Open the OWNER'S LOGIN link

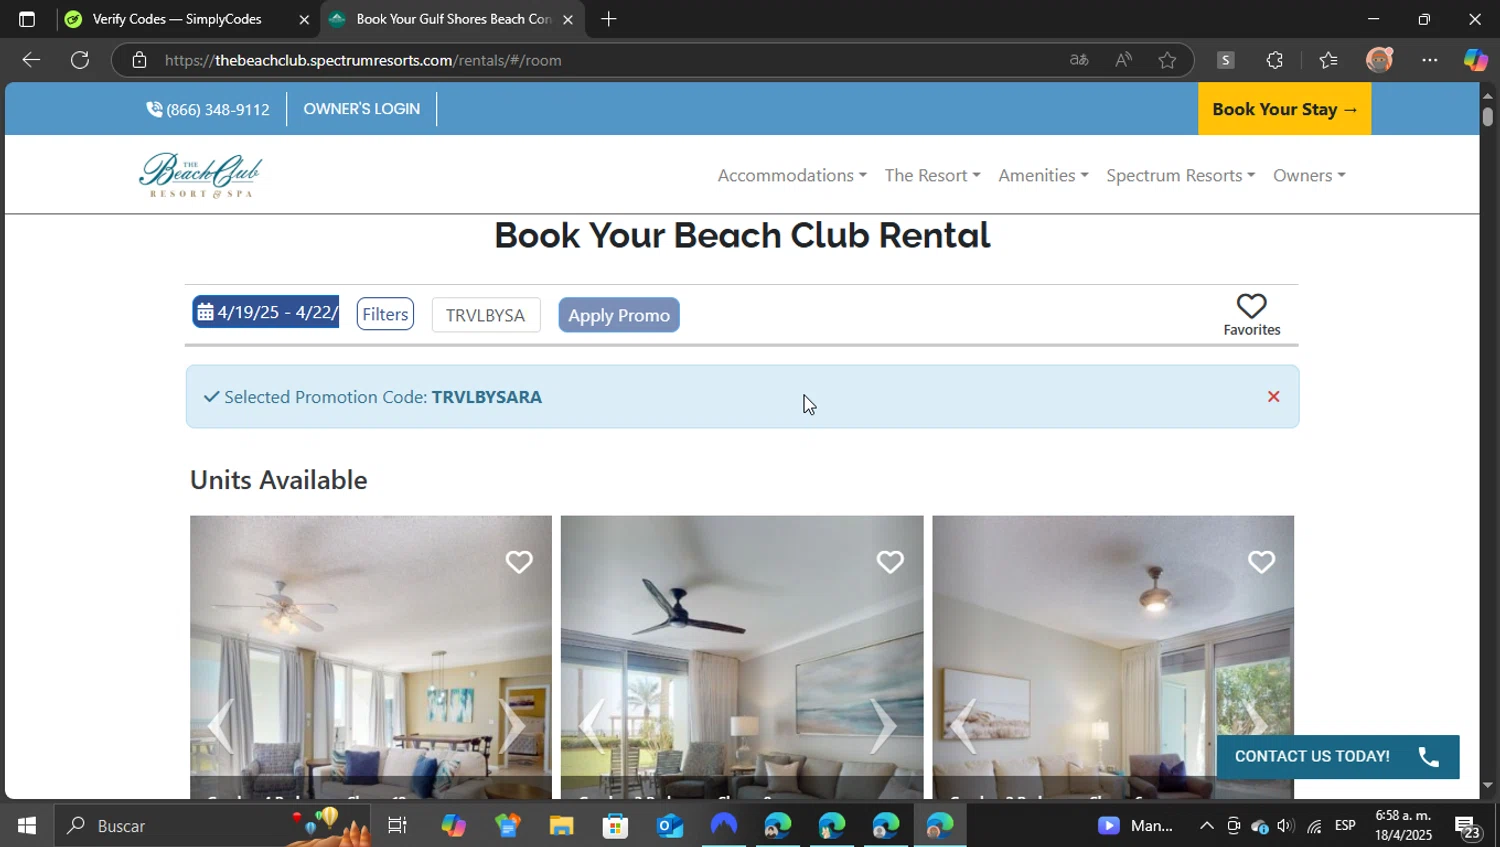pyautogui.click(x=362, y=108)
